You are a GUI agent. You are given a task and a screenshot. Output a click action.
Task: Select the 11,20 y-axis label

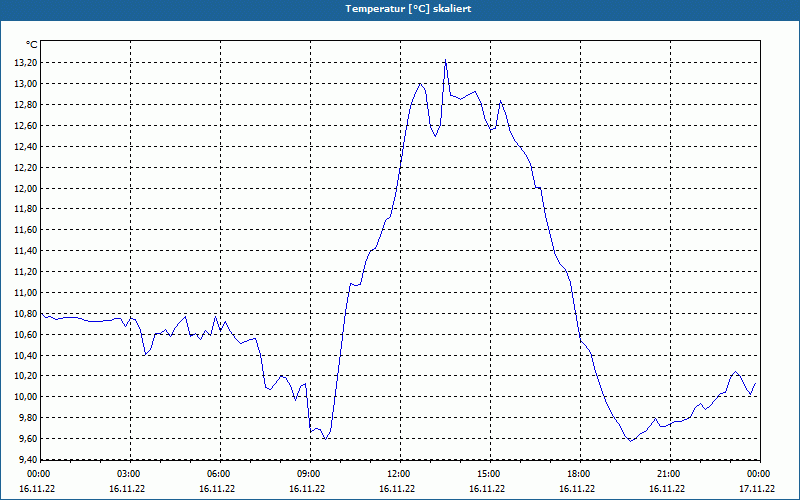pyautogui.click(x=27, y=271)
